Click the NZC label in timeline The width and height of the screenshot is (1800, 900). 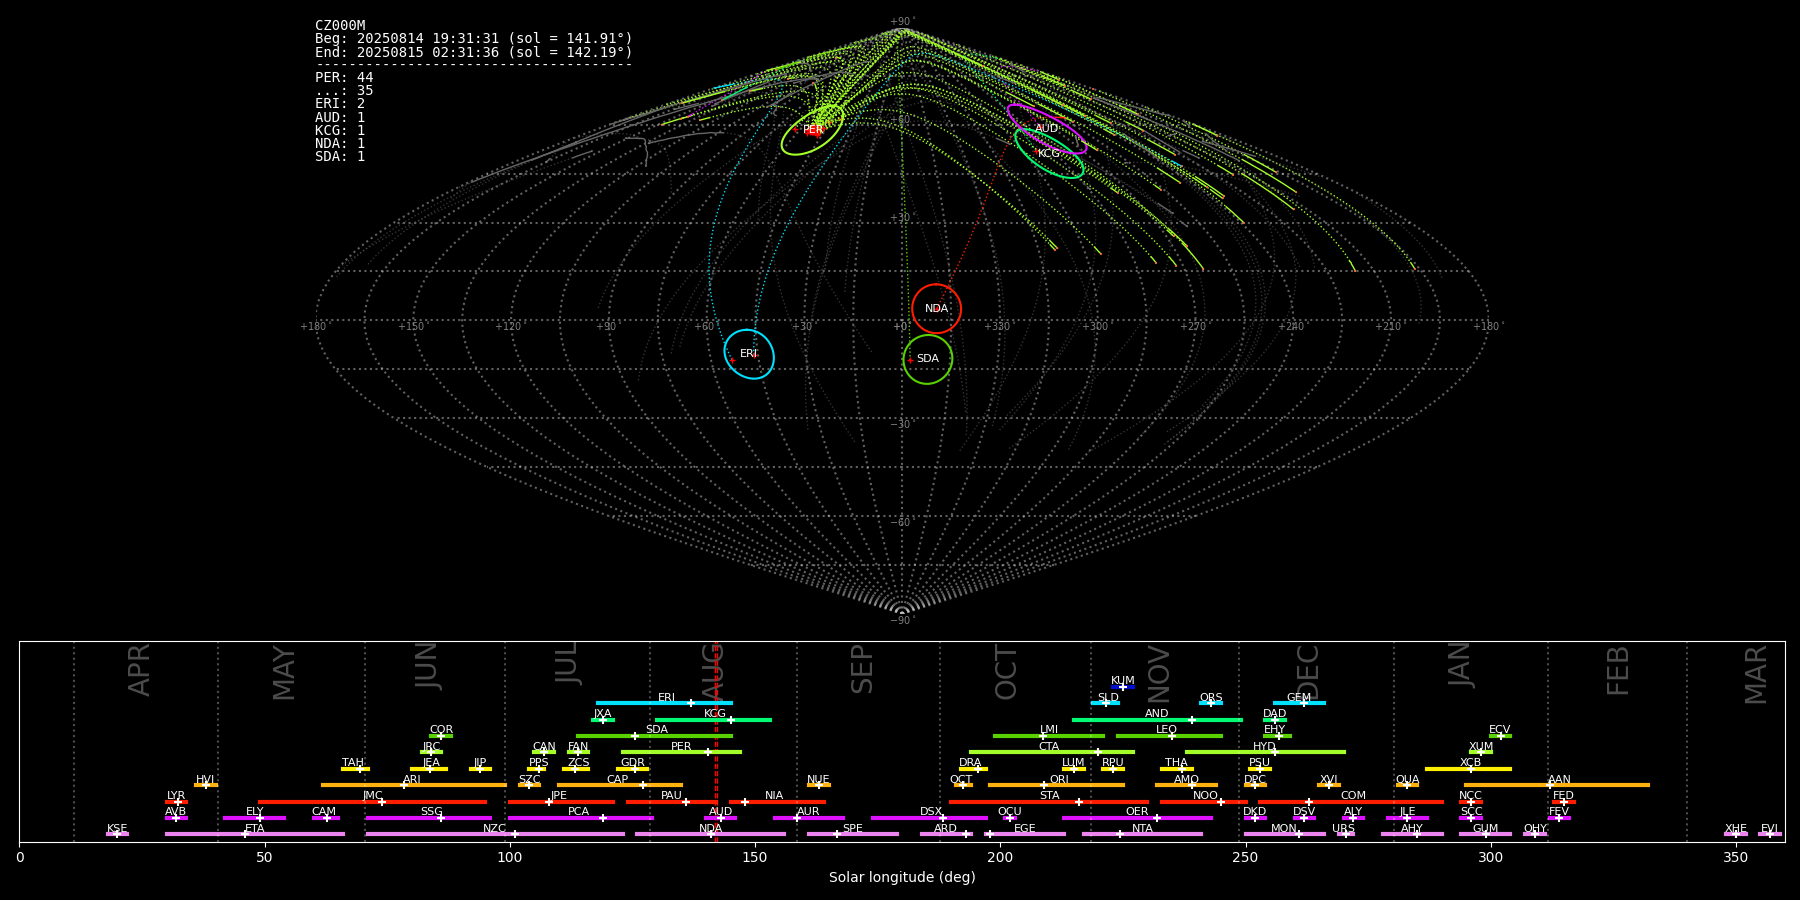494,829
